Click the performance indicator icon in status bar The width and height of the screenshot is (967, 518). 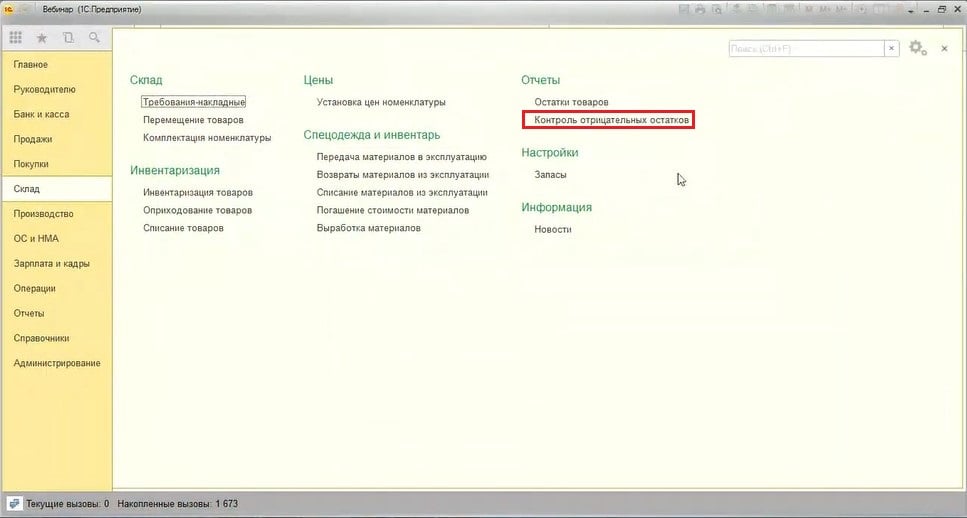tap(14, 504)
